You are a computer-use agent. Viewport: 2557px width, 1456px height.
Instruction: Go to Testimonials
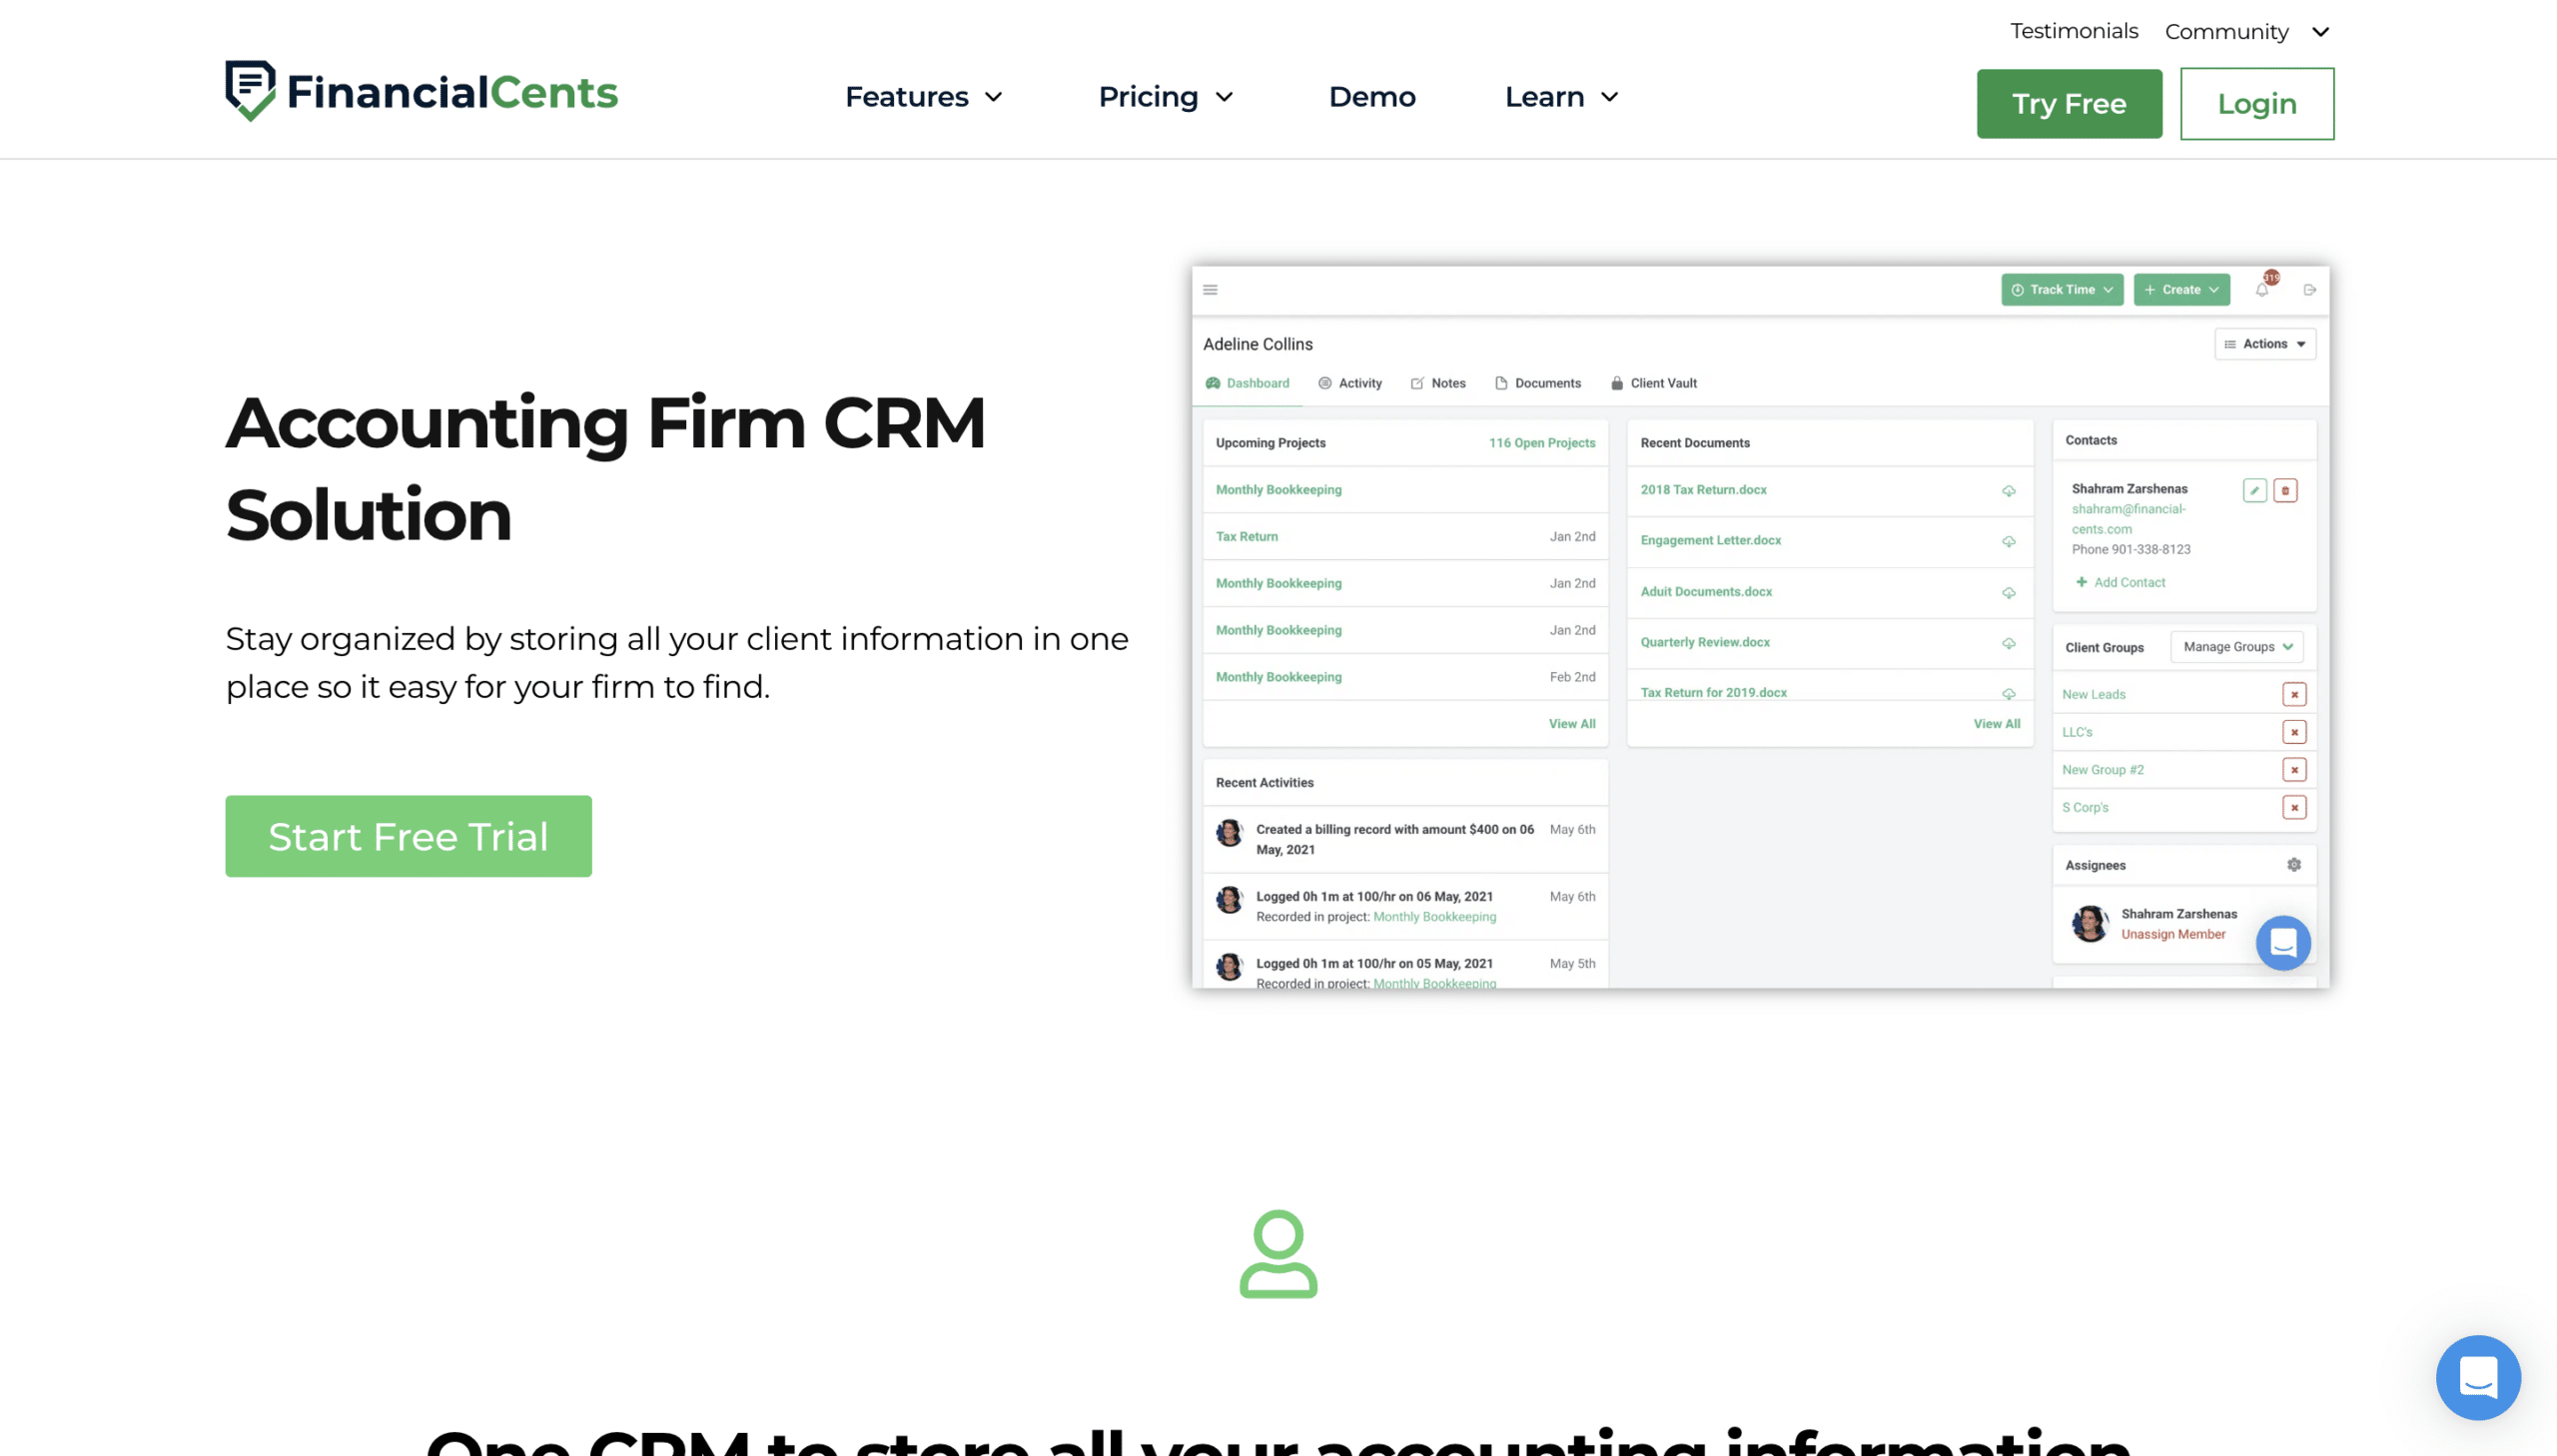click(x=2074, y=31)
